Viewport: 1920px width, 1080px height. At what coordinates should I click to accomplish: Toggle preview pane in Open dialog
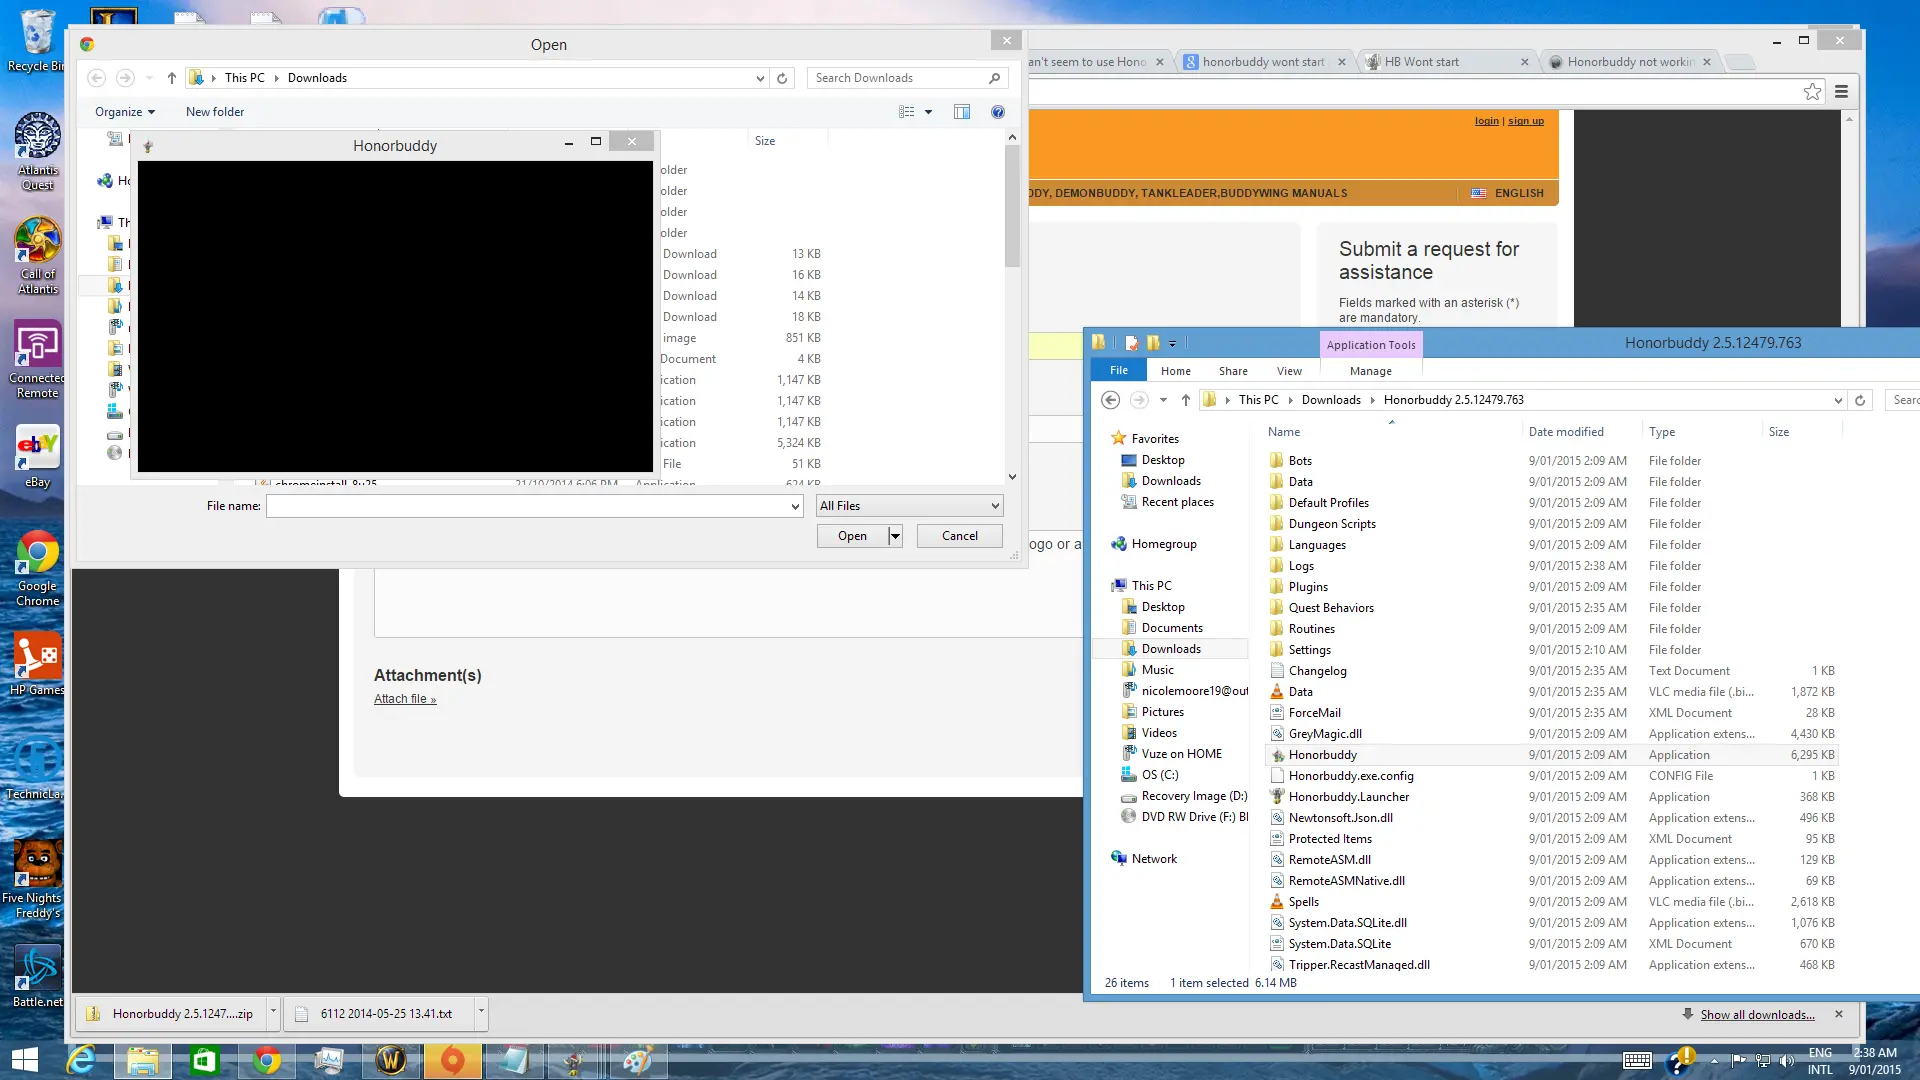point(962,112)
